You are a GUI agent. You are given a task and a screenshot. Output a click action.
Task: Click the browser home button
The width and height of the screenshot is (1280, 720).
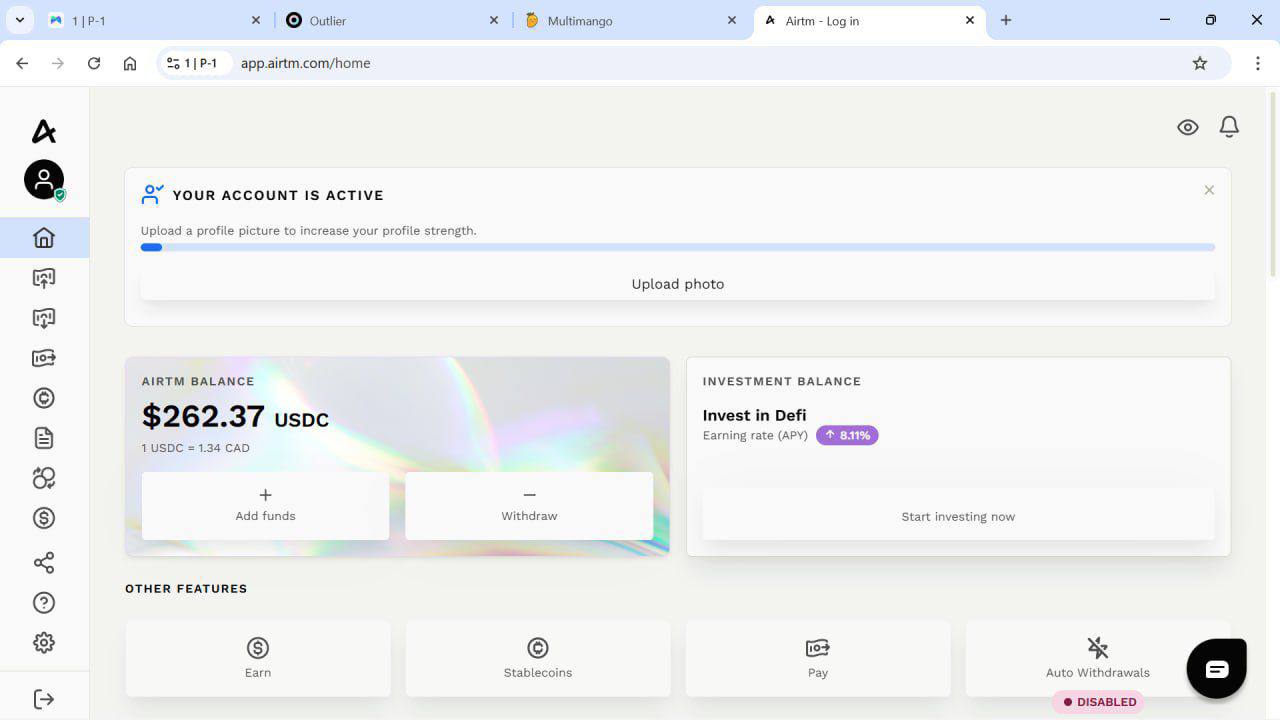[130, 63]
